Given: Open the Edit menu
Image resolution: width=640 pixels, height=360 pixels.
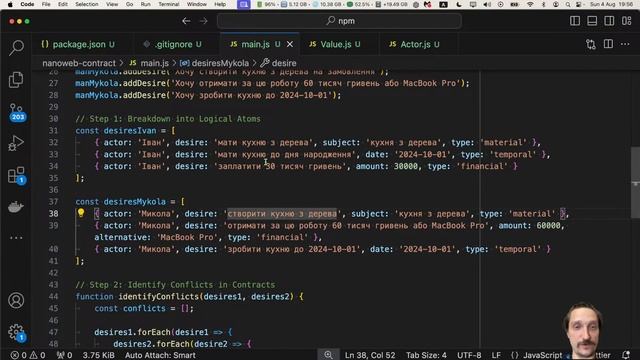Looking at the screenshot, I should click(63, 4).
